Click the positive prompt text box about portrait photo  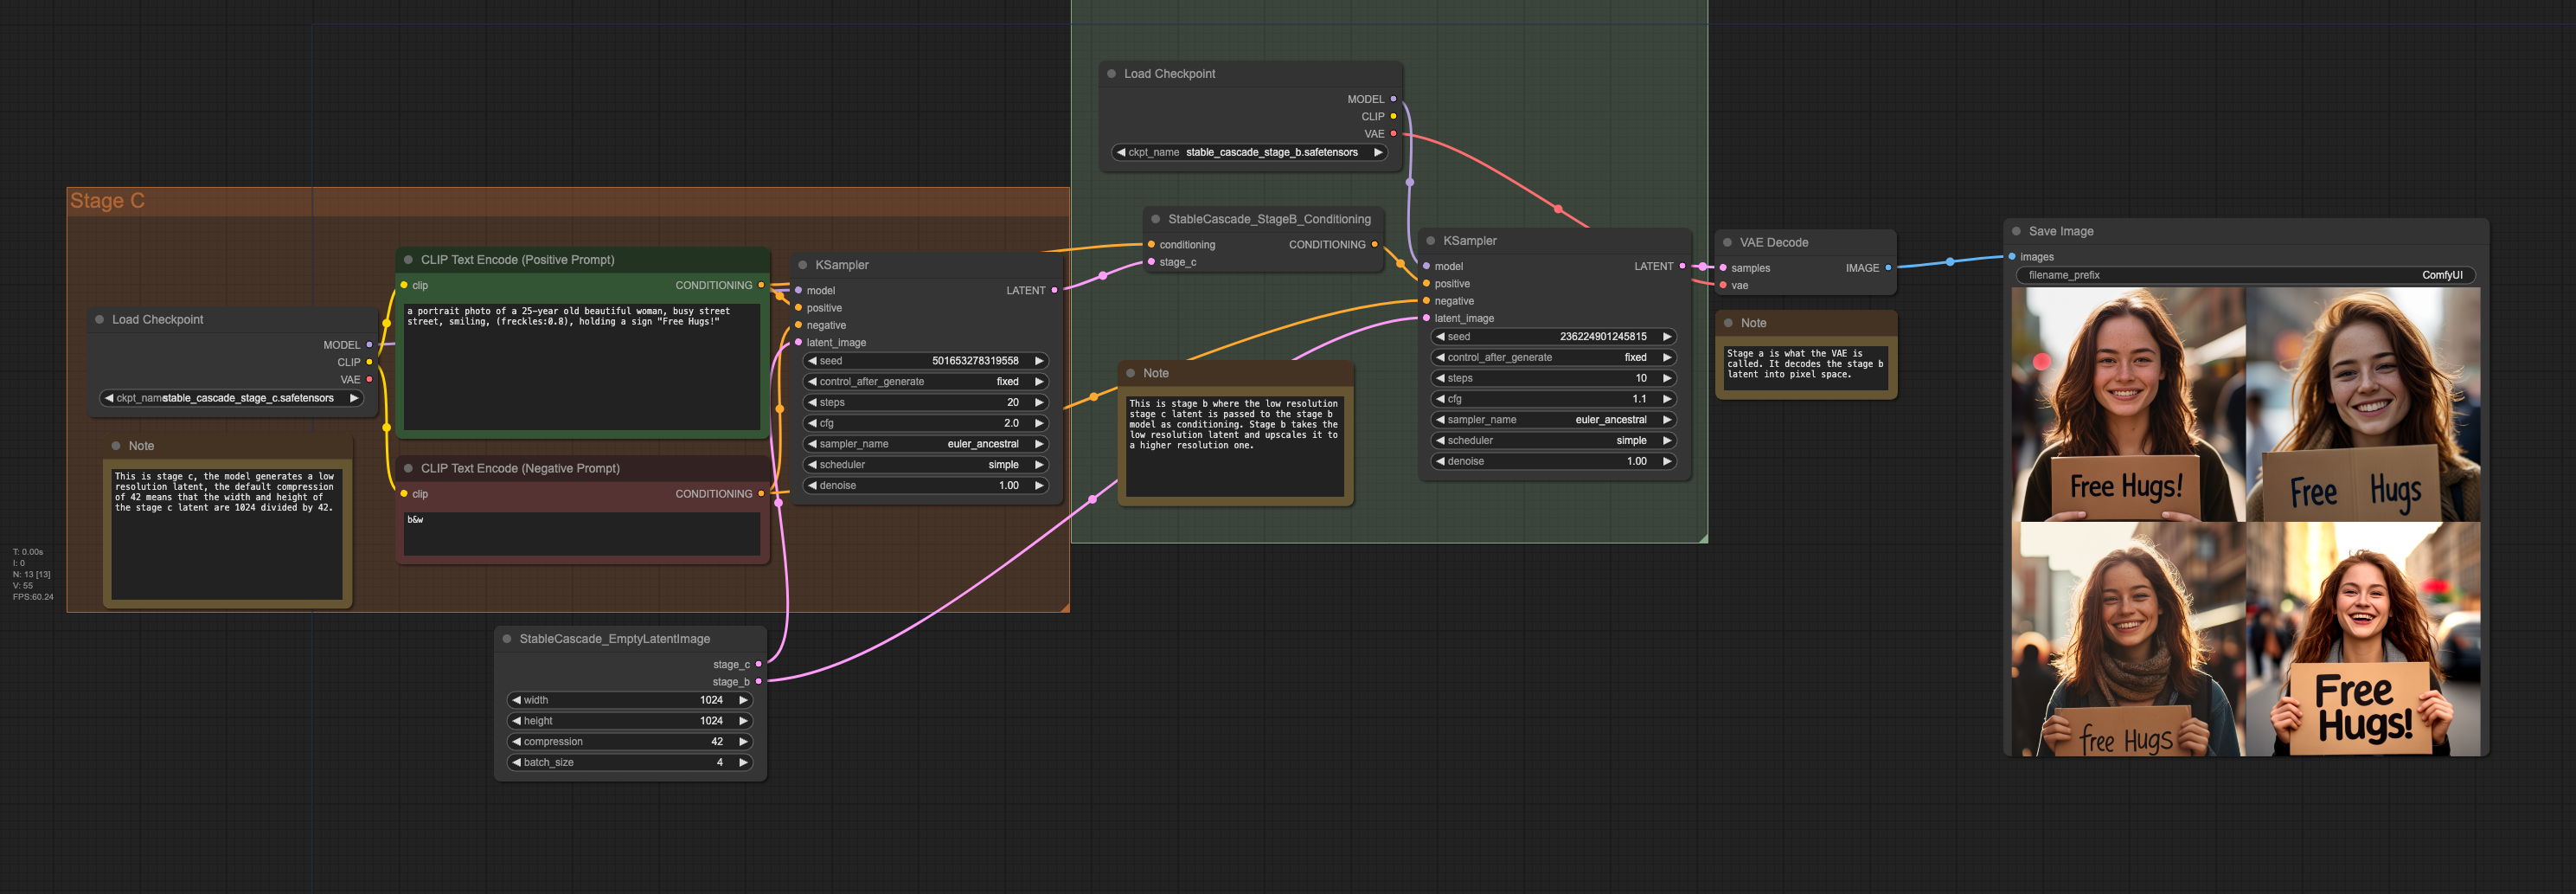(x=581, y=365)
